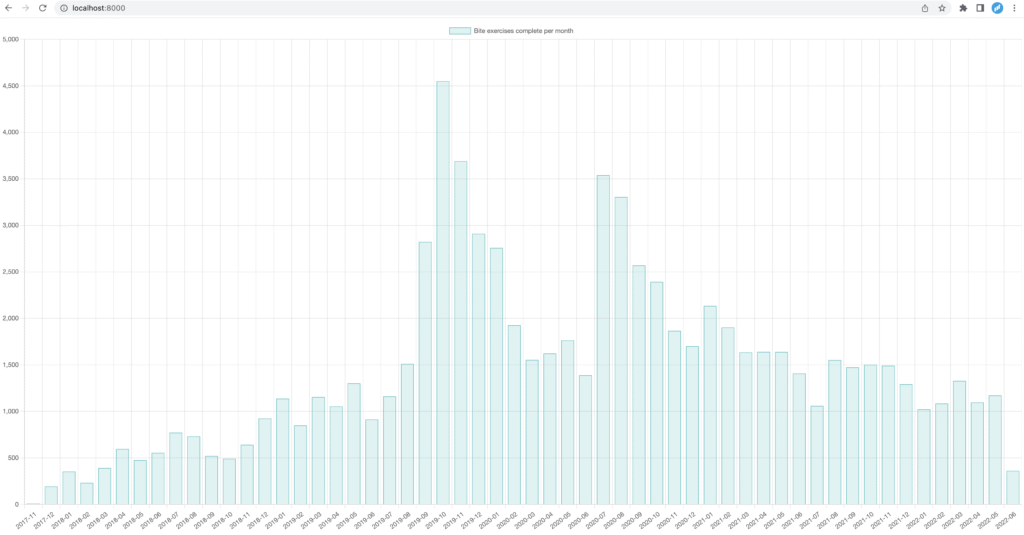Open Chrome's three-dot menu
Viewport: 1024px width, 535px height.
click(x=1014, y=8)
